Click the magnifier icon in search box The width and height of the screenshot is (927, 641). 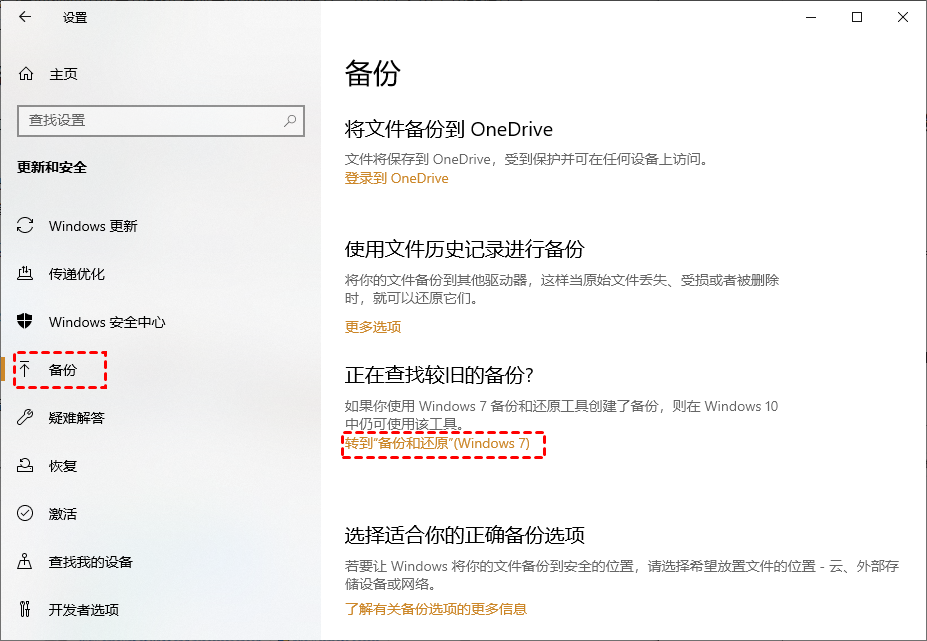[x=290, y=121]
